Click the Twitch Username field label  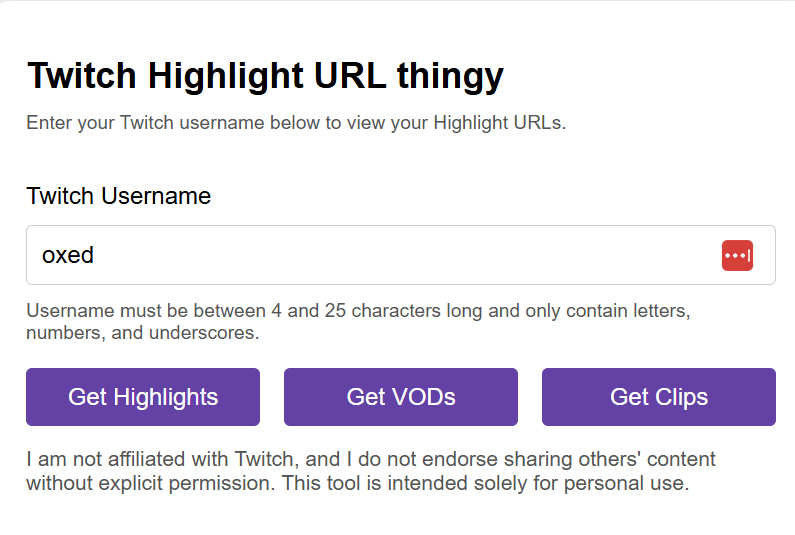(119, 195)
